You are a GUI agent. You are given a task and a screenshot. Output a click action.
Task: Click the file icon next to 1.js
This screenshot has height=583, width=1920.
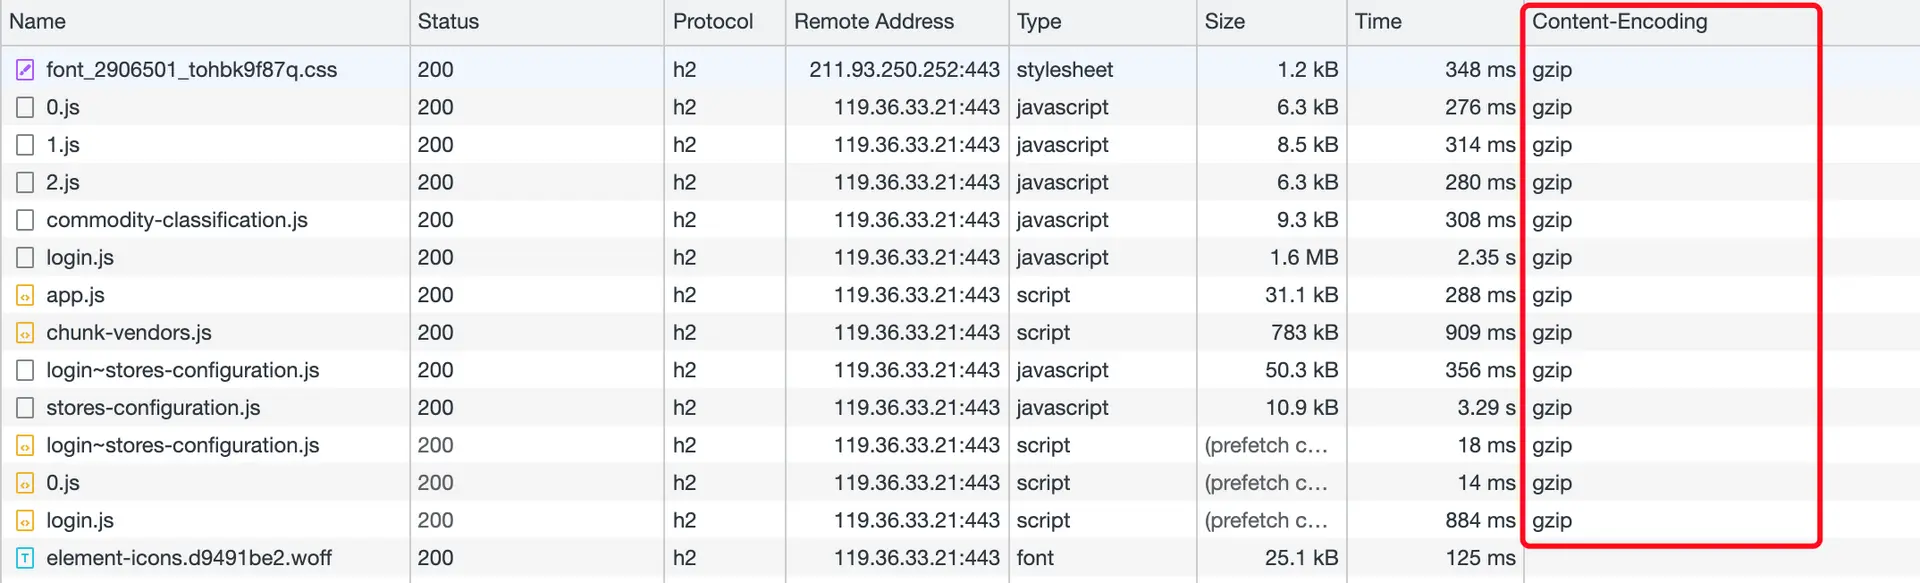pos(25,145)
